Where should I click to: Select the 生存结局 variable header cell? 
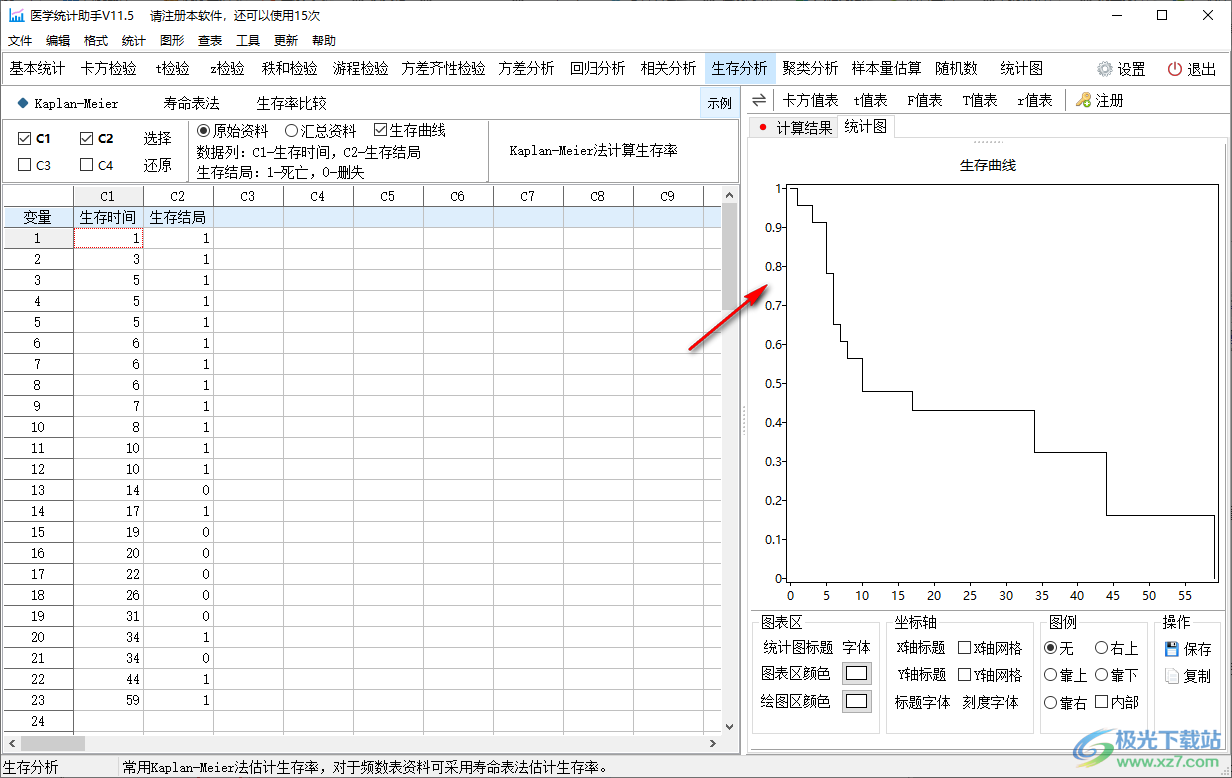click(178, 217)
